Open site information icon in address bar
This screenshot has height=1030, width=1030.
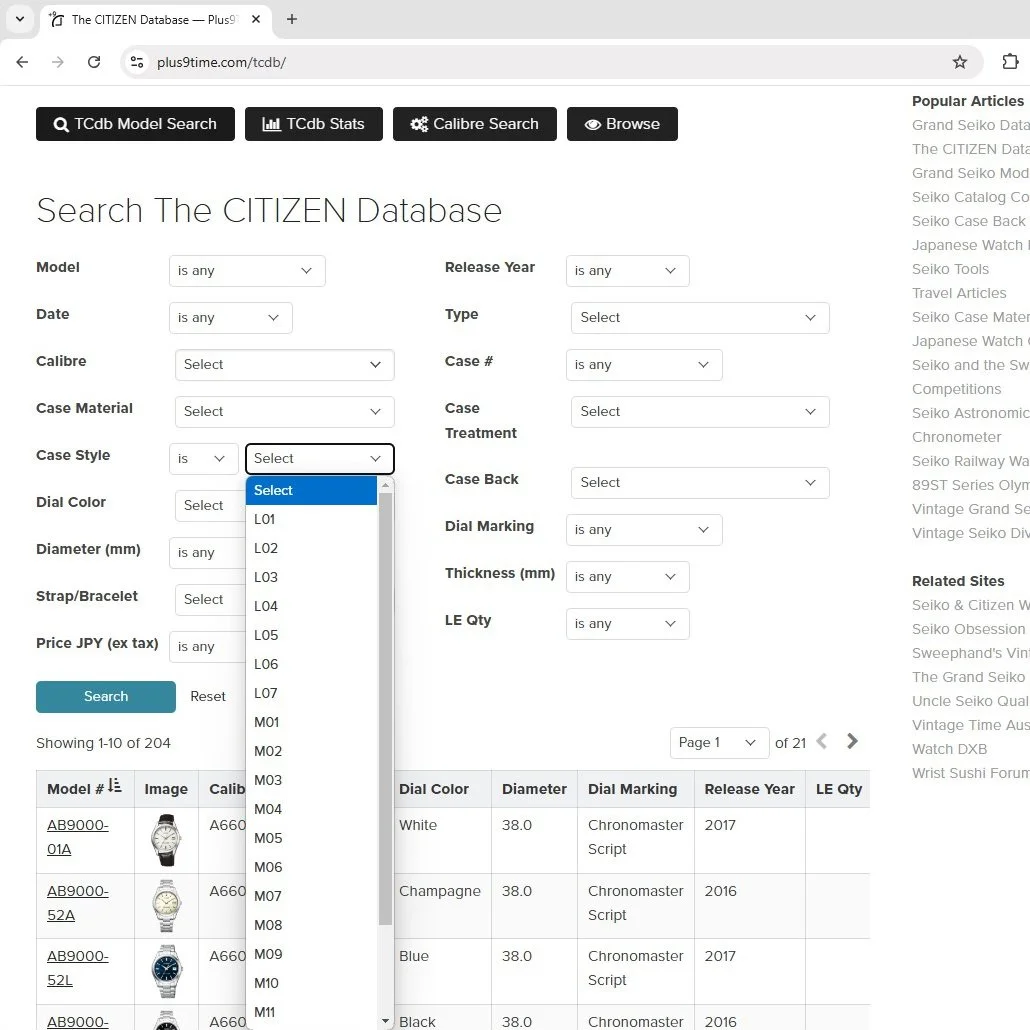click(x=137, y=62)
